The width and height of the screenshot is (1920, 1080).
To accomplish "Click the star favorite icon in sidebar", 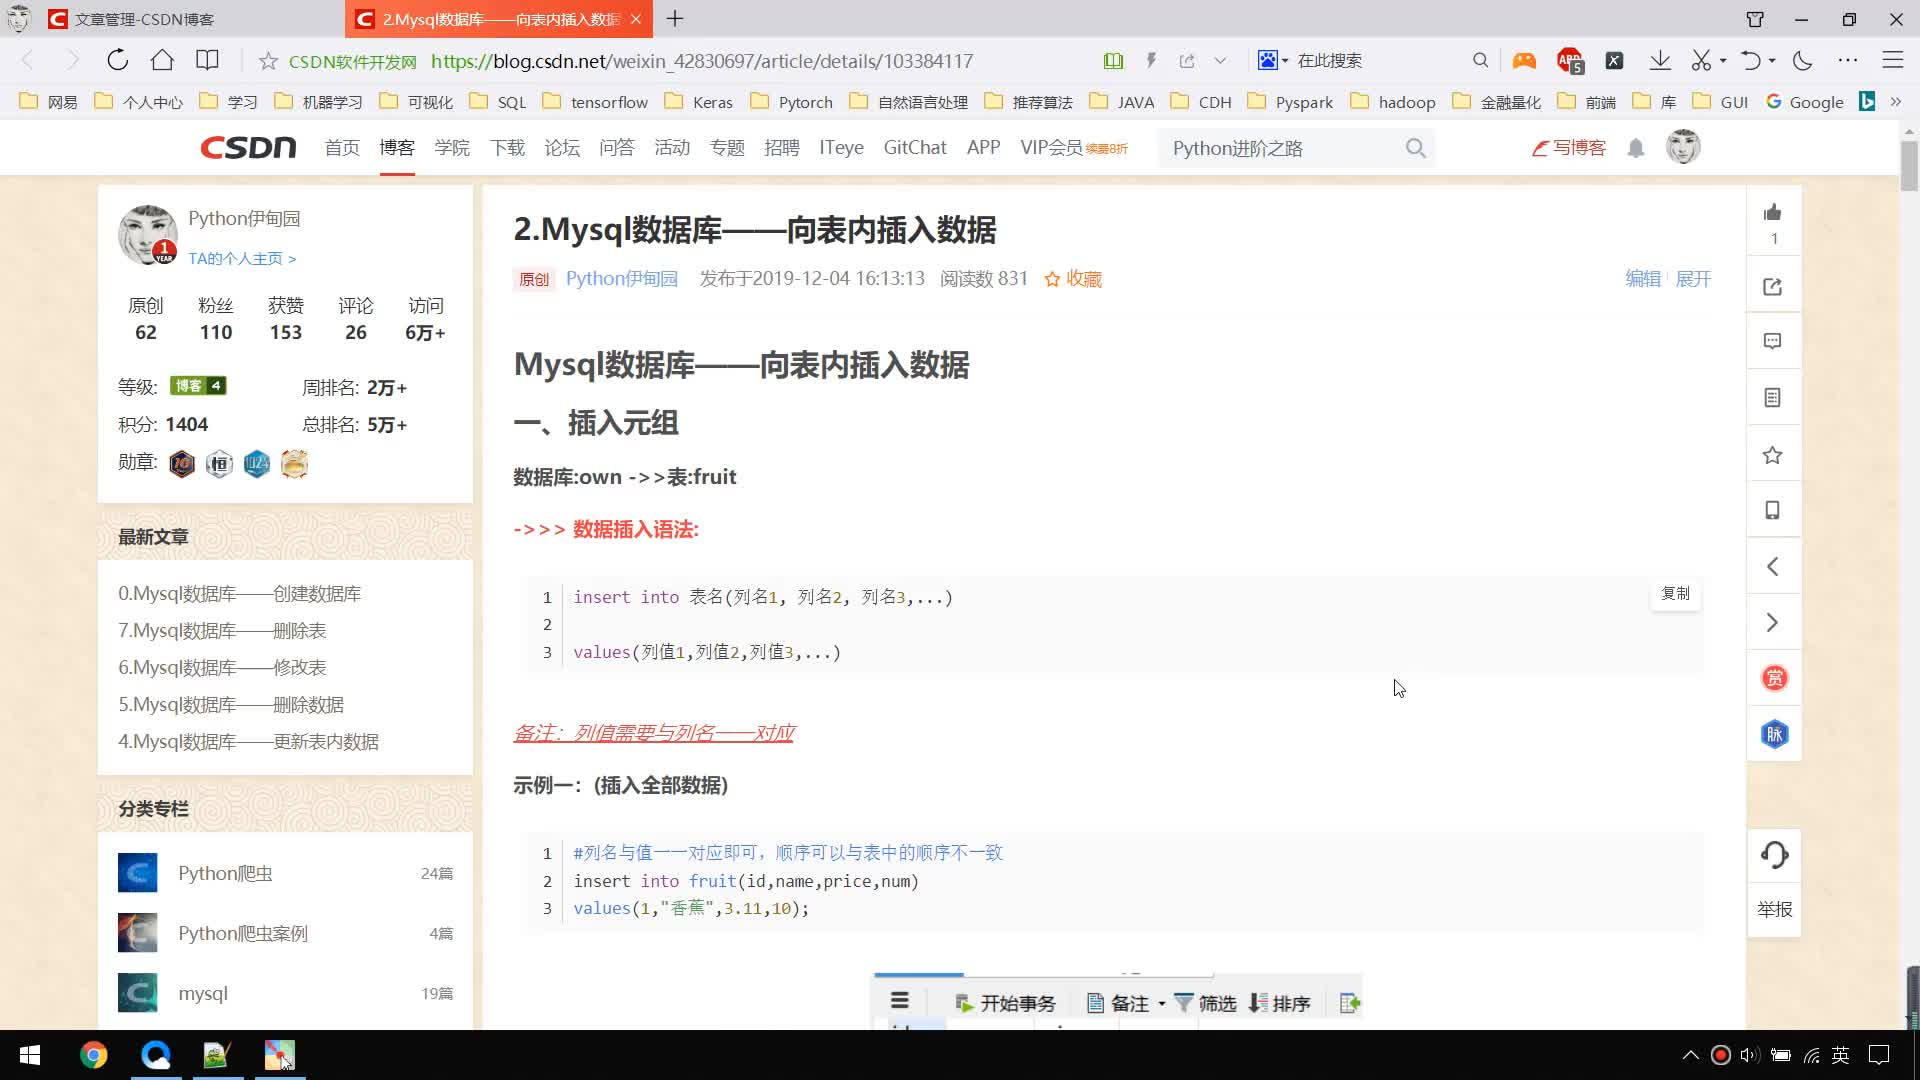I will (x=1773, y=456).
